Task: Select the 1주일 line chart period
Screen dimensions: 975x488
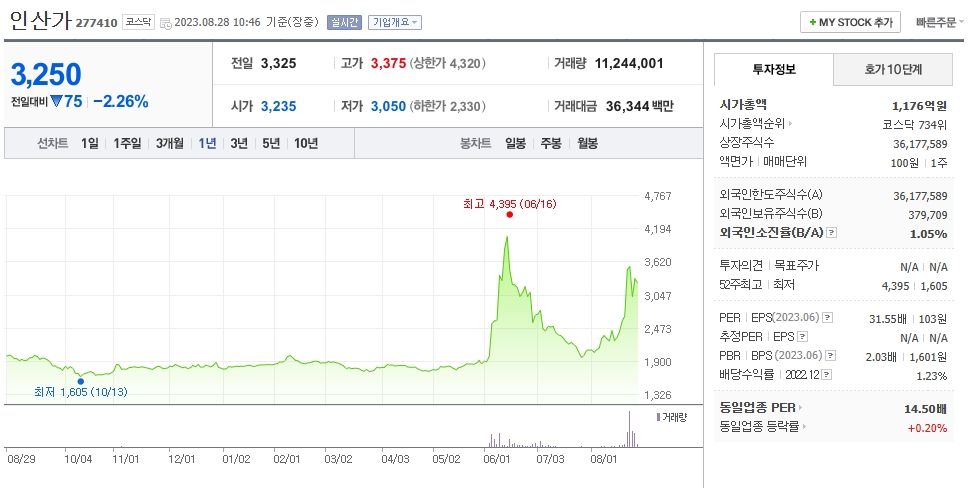Action: [x=127, y=144]
